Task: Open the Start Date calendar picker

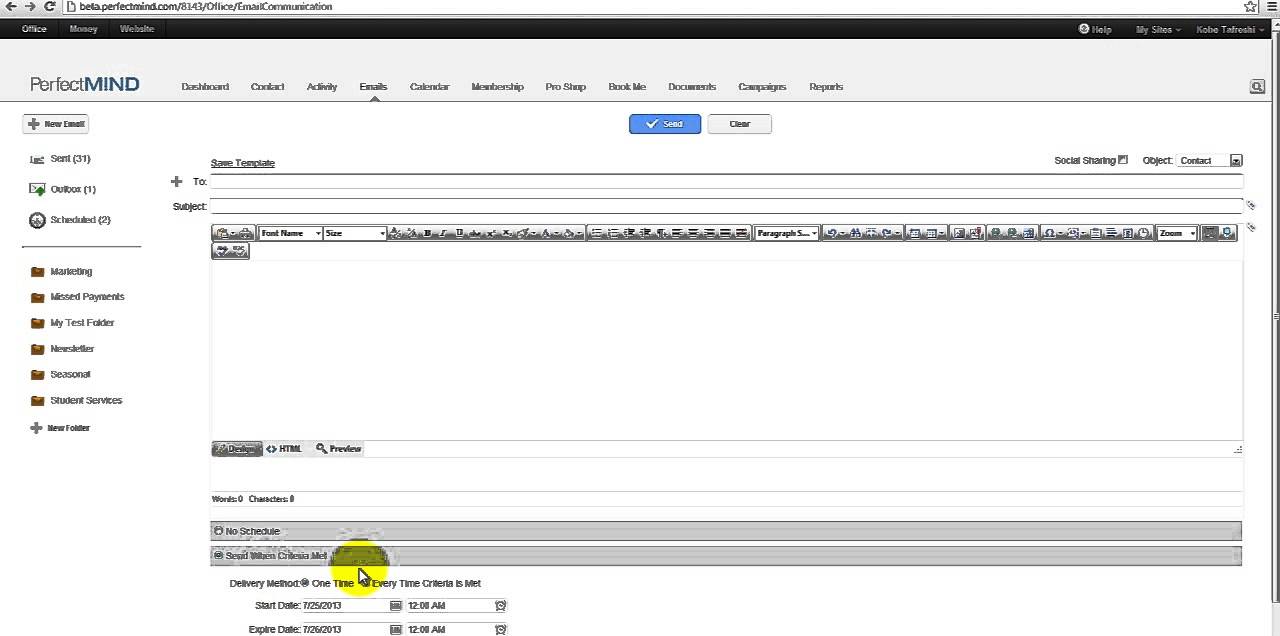Action: pyautogui.click(x=395, y=606)
